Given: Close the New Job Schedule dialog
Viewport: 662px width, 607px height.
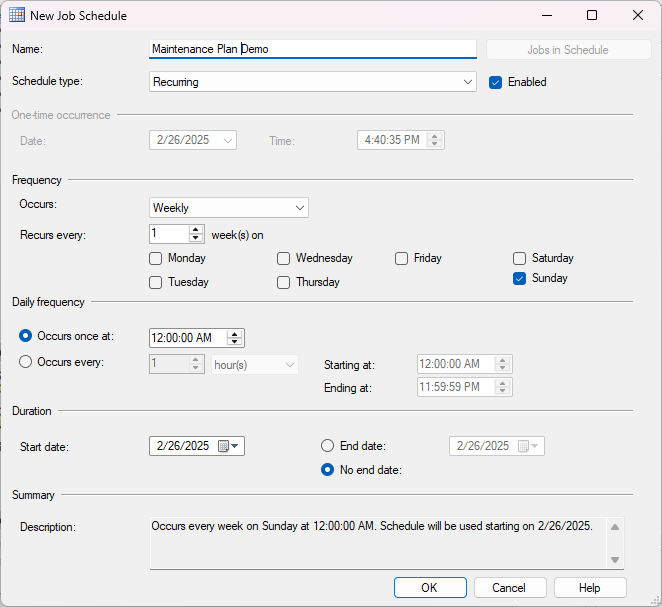Looking at the screenshot, I should point(638,16).
